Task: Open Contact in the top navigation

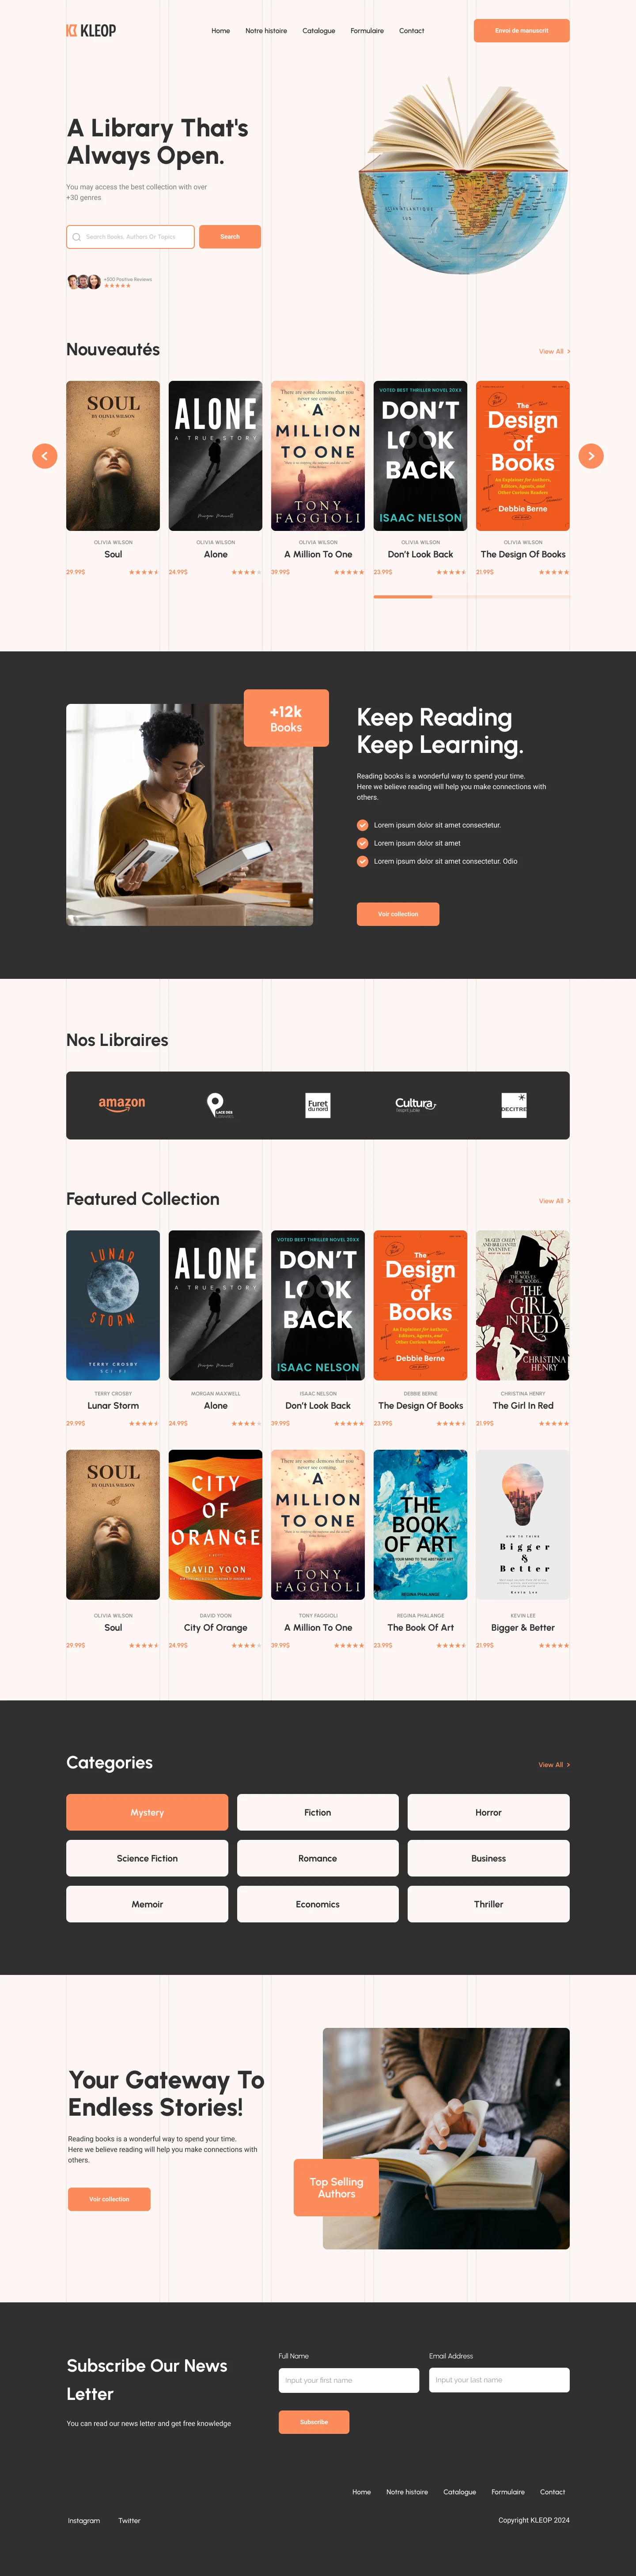Action: tap(412, 31)
